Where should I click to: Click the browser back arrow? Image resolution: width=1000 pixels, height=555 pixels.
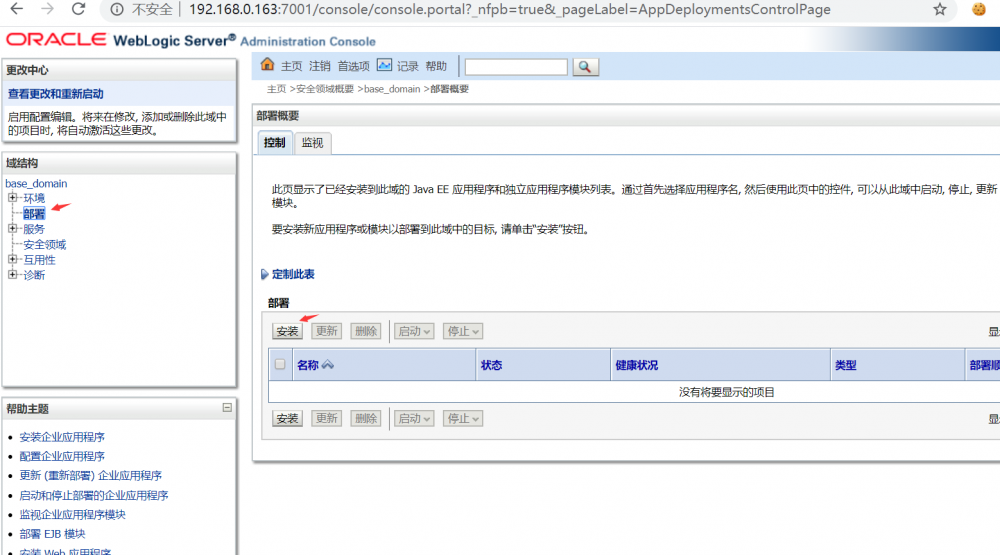[x=17, y=9]
